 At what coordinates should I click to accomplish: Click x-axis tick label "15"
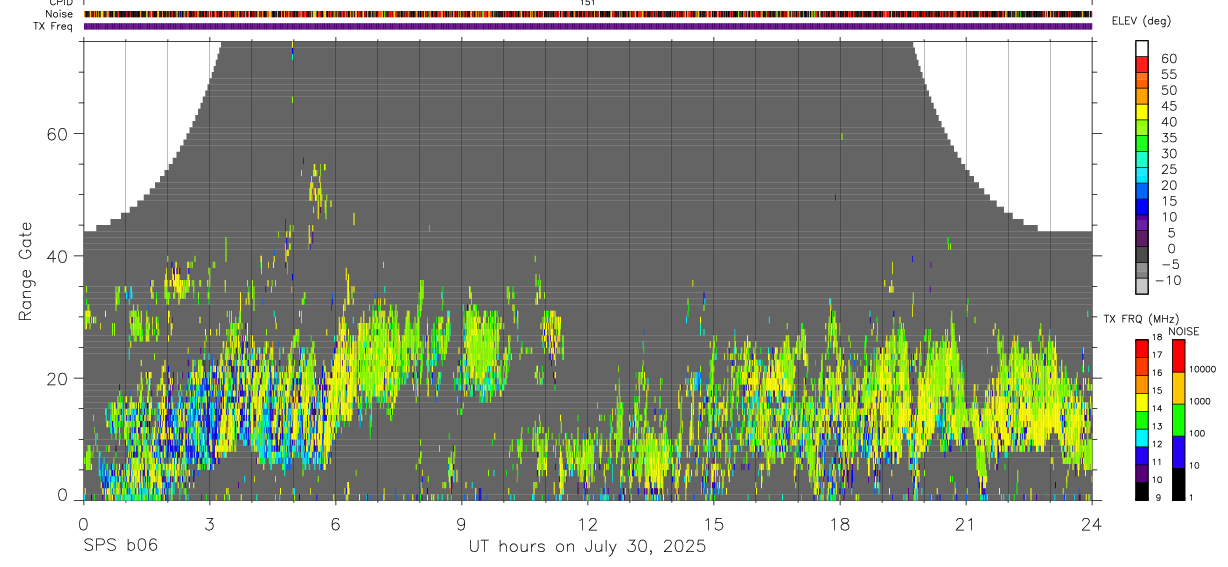point(714,523)
